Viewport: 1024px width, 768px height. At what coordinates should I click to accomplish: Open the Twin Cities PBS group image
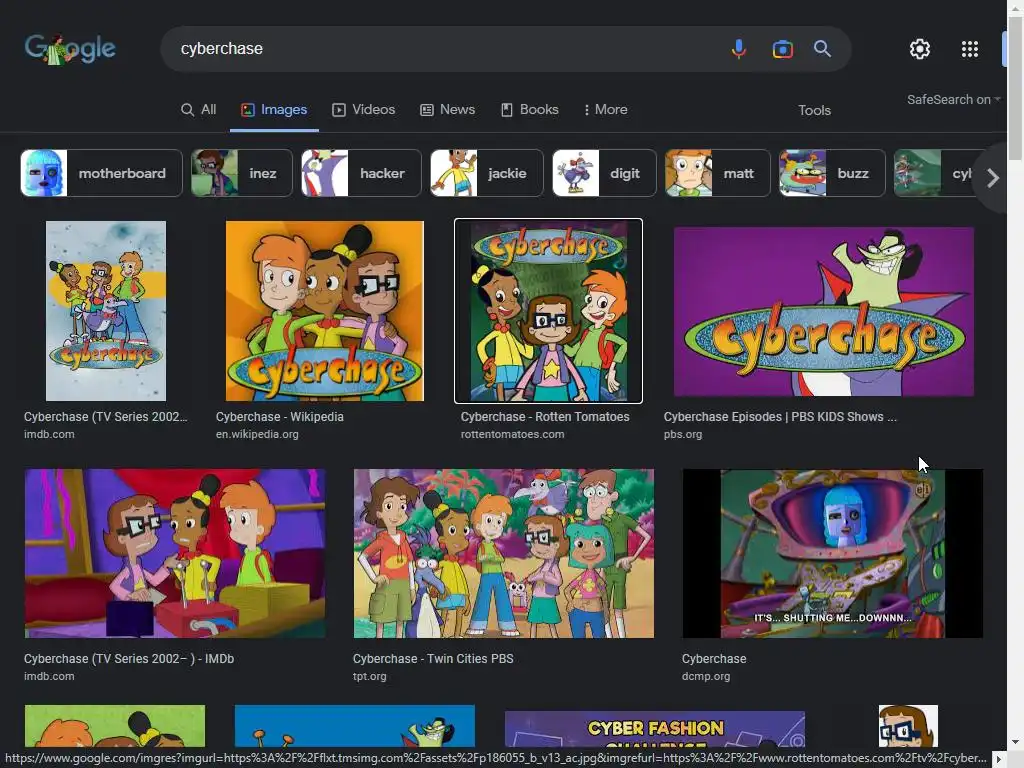click(504, 553)
